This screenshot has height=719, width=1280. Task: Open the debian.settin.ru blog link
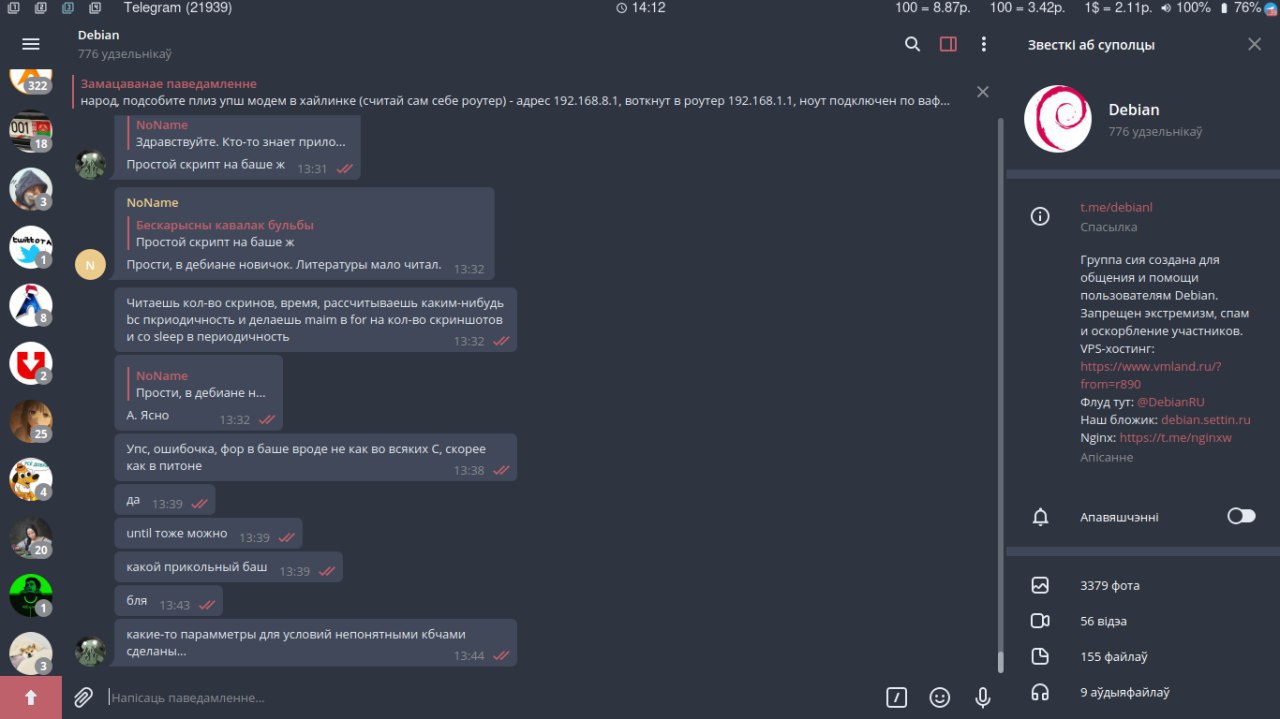coord(1206,420)
